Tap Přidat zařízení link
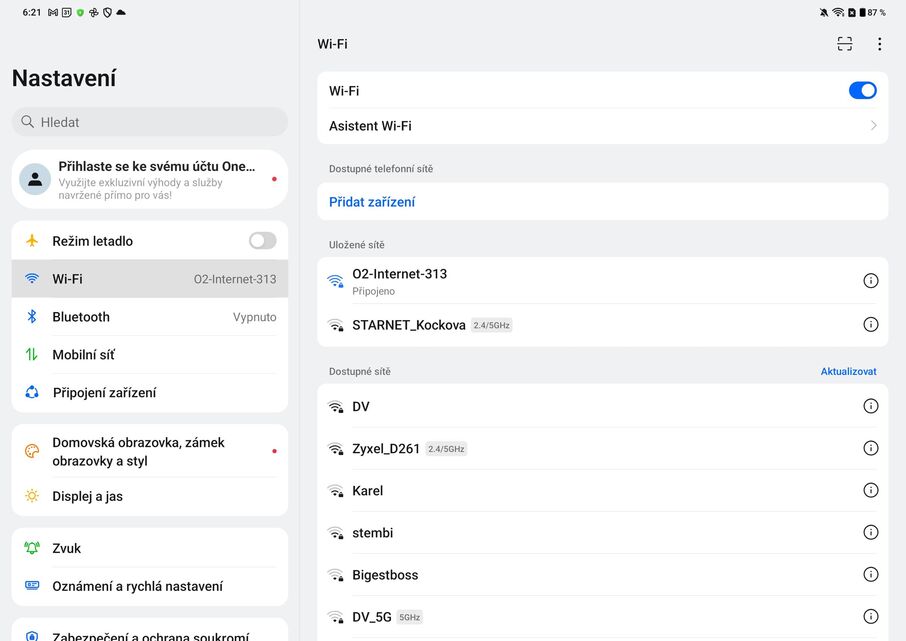906x641 pixels. click(372, 202)
